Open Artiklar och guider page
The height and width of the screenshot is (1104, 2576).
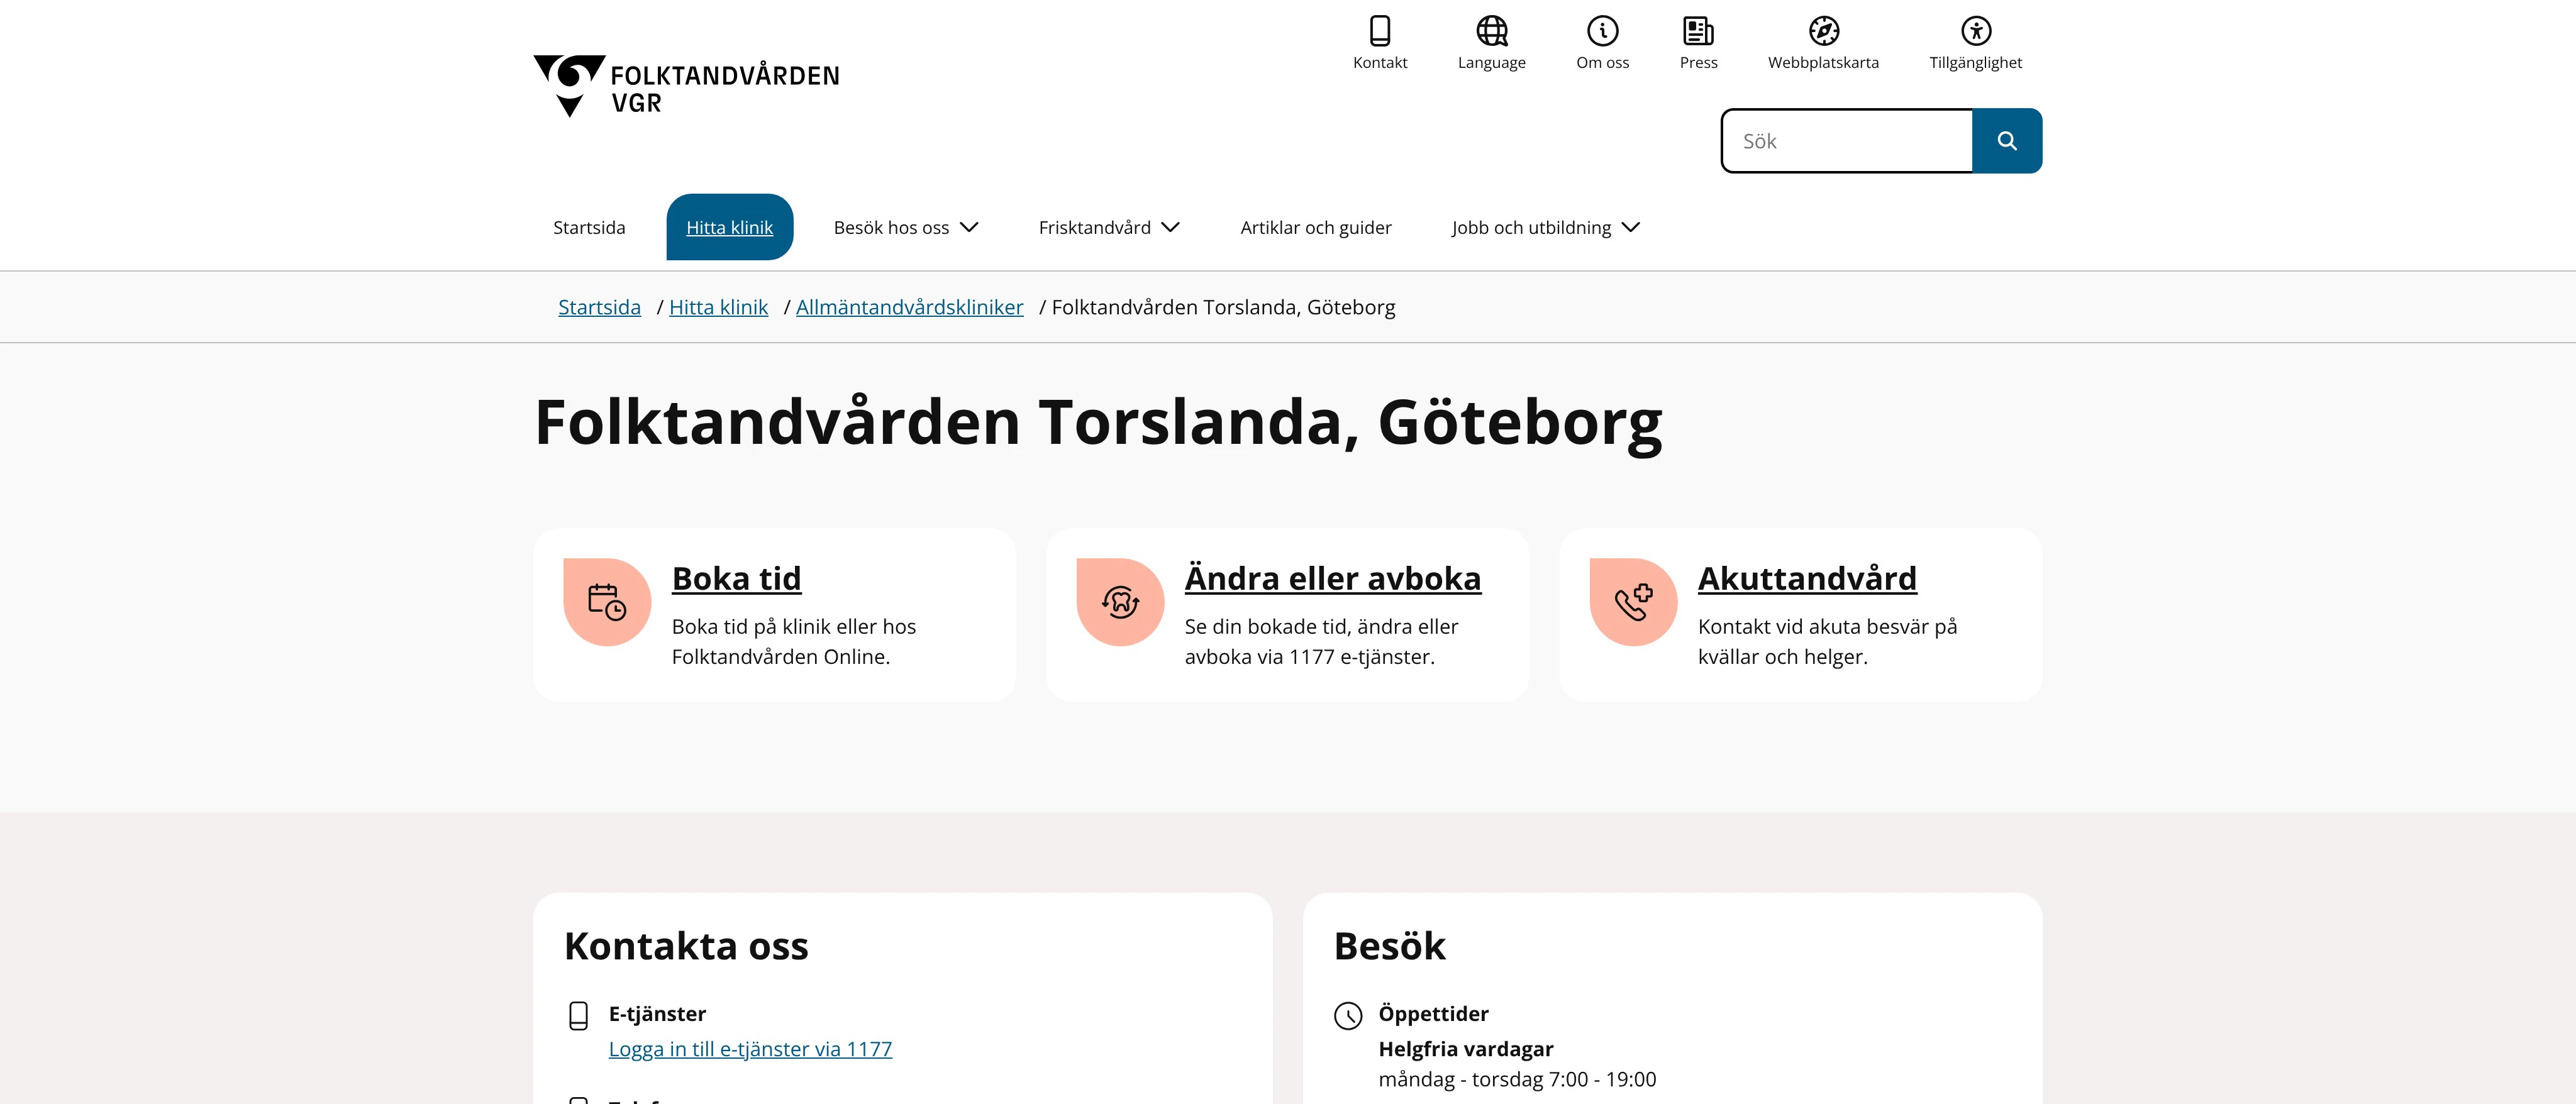[x=1316, y=227]
